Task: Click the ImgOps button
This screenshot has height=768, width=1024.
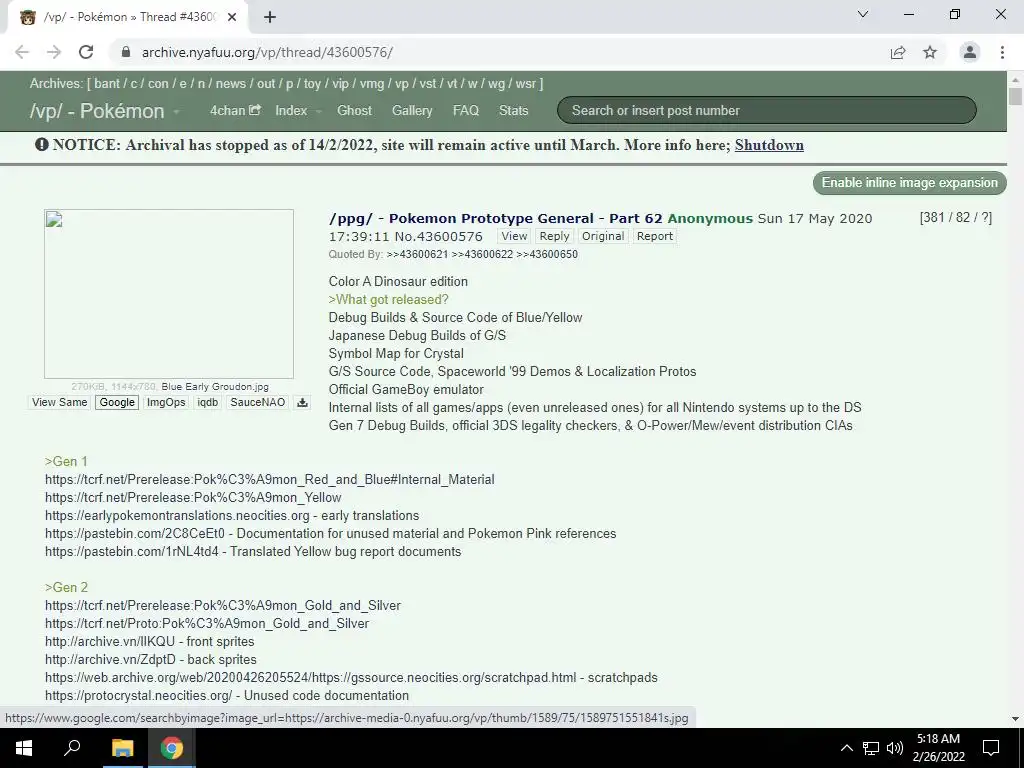Action: tap(166, 402)
